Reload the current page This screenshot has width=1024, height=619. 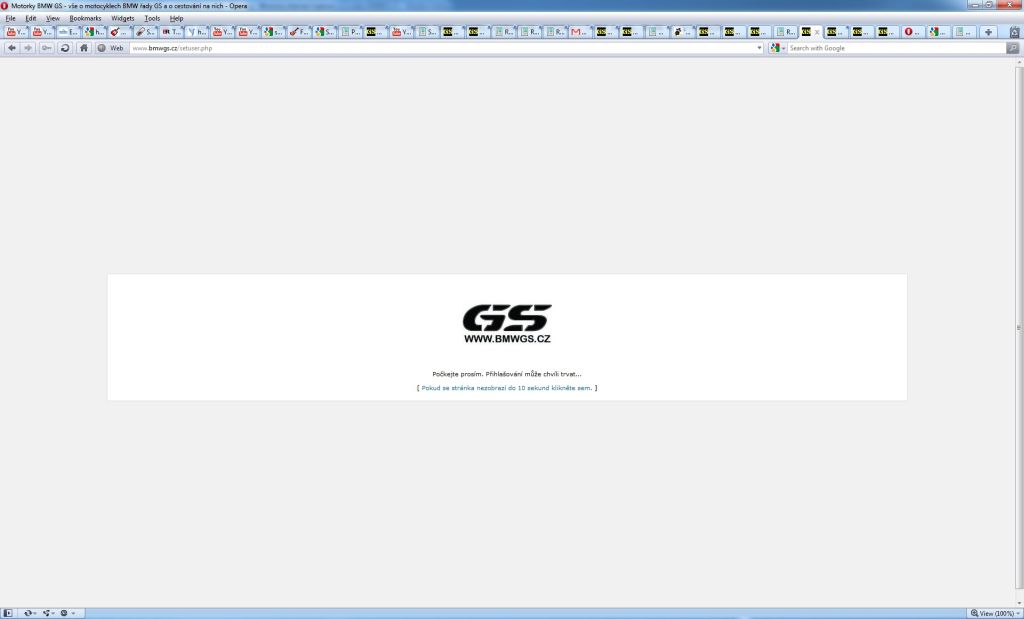(65, 48)
